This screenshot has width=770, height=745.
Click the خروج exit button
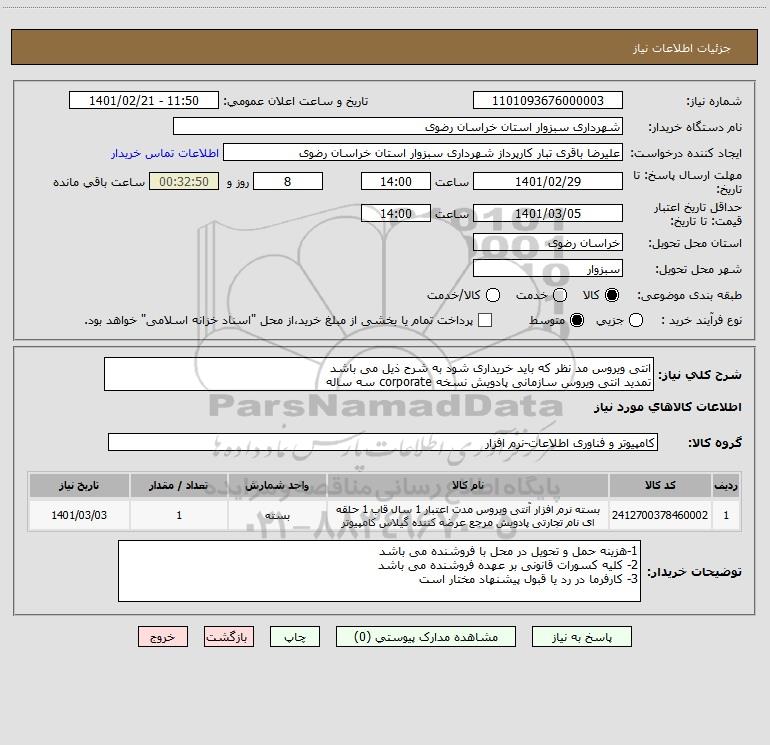tap(163, 637)
